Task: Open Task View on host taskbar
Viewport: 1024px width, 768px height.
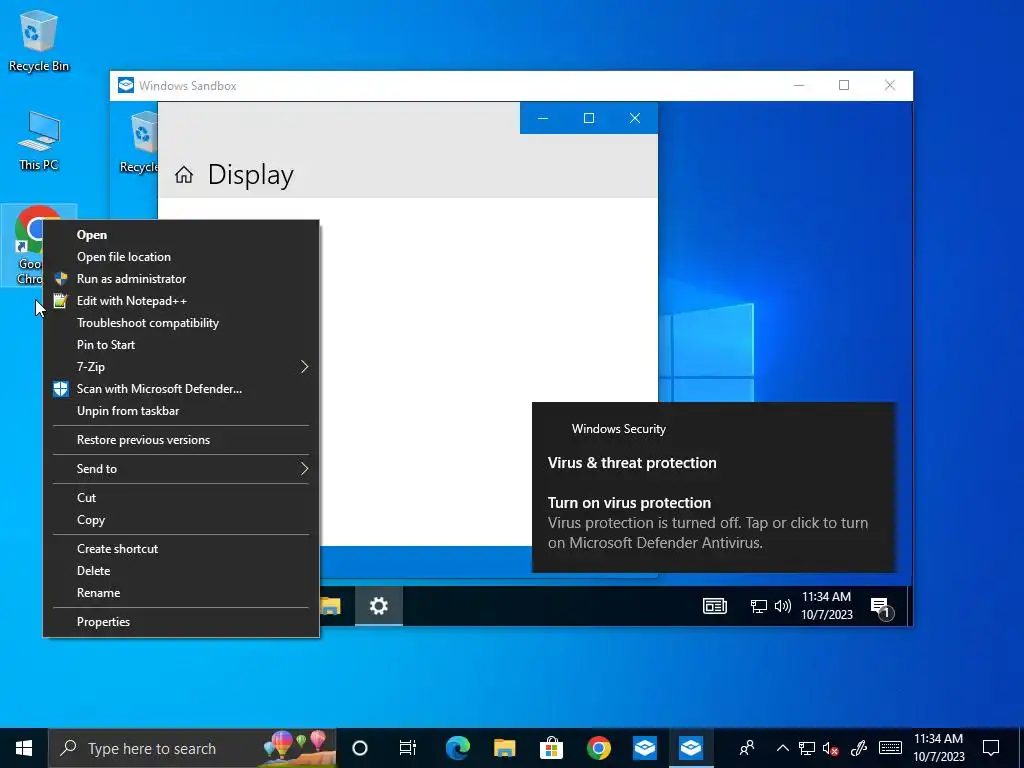Action: [408, 748]
